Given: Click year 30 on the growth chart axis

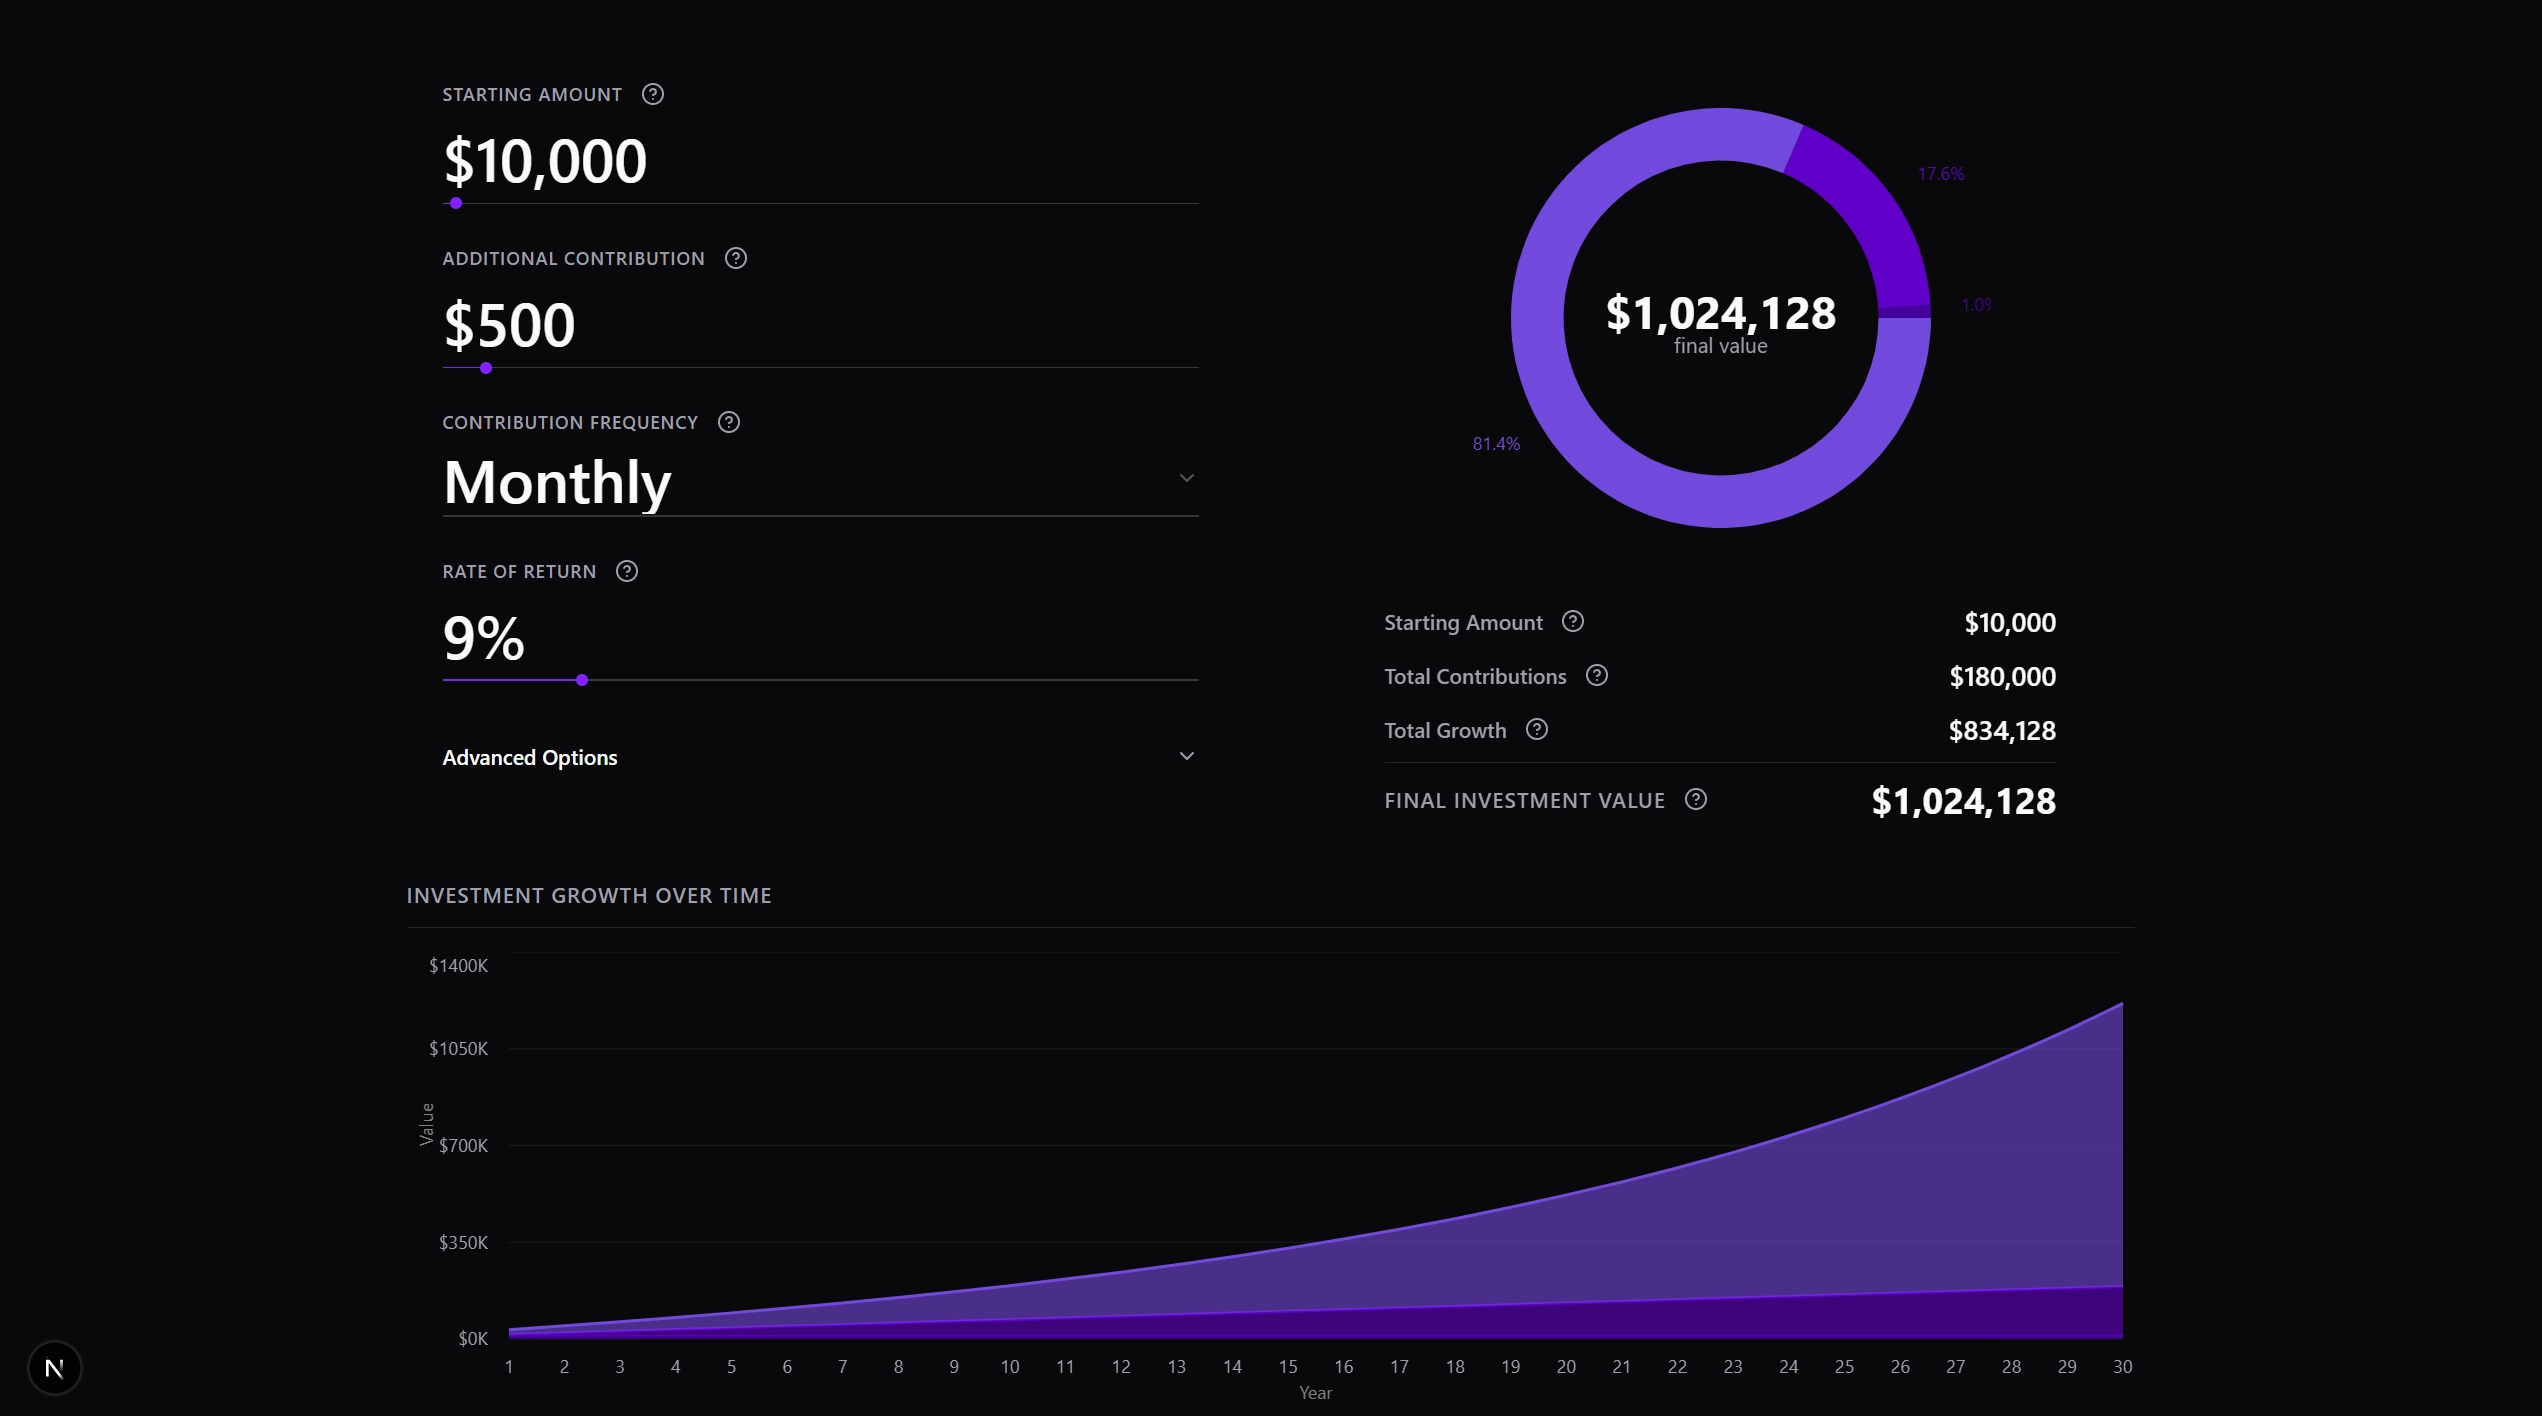Looking at the screenshot, I should pos(2122,1367).
